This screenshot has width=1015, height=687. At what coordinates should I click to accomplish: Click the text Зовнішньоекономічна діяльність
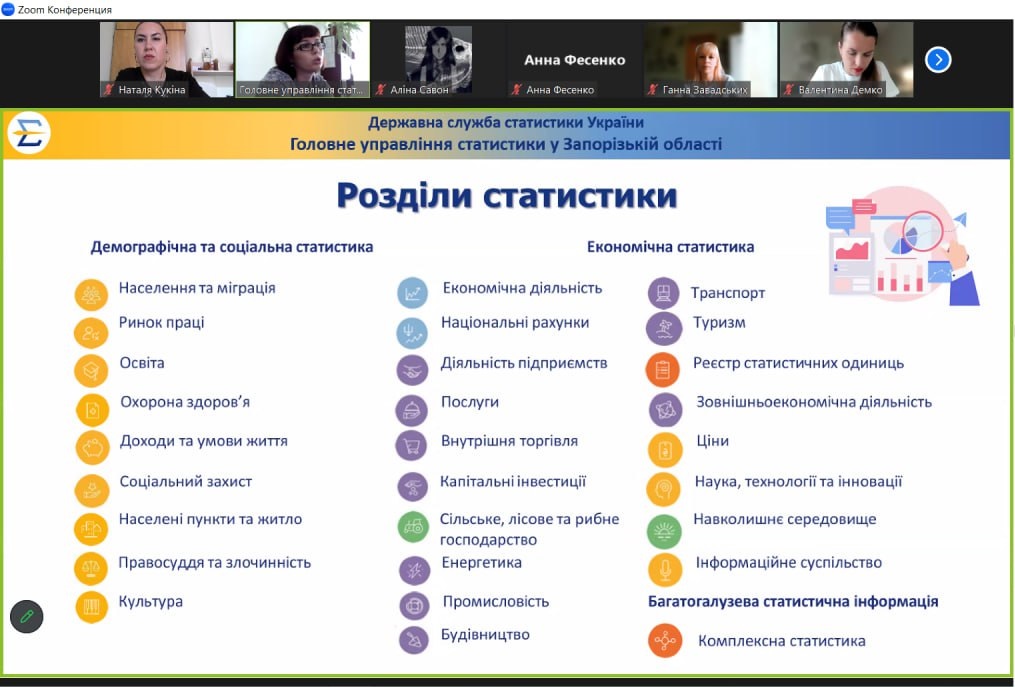[x=814, y=402]
